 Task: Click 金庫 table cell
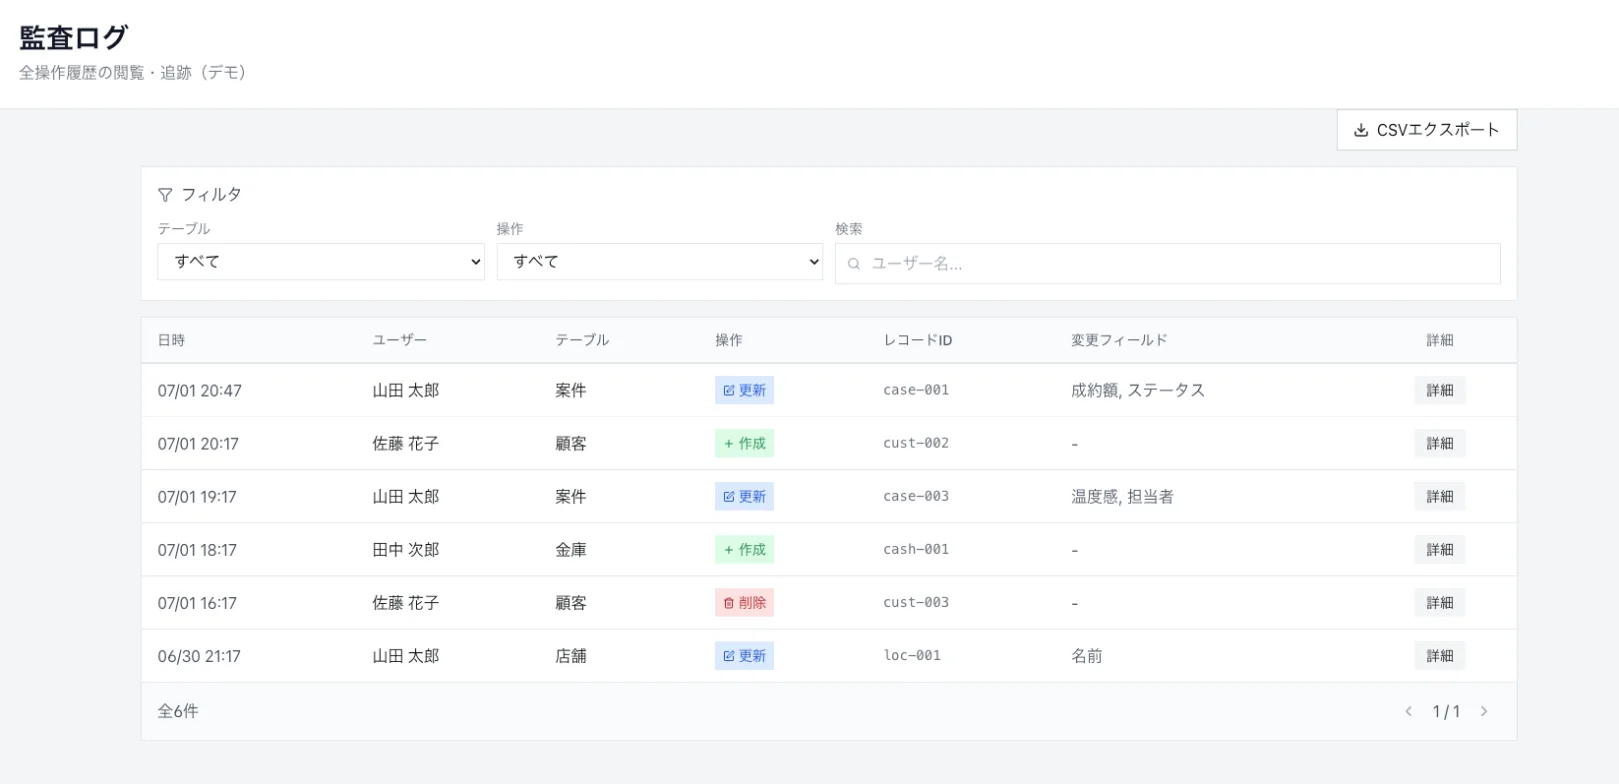click(571, 549)
